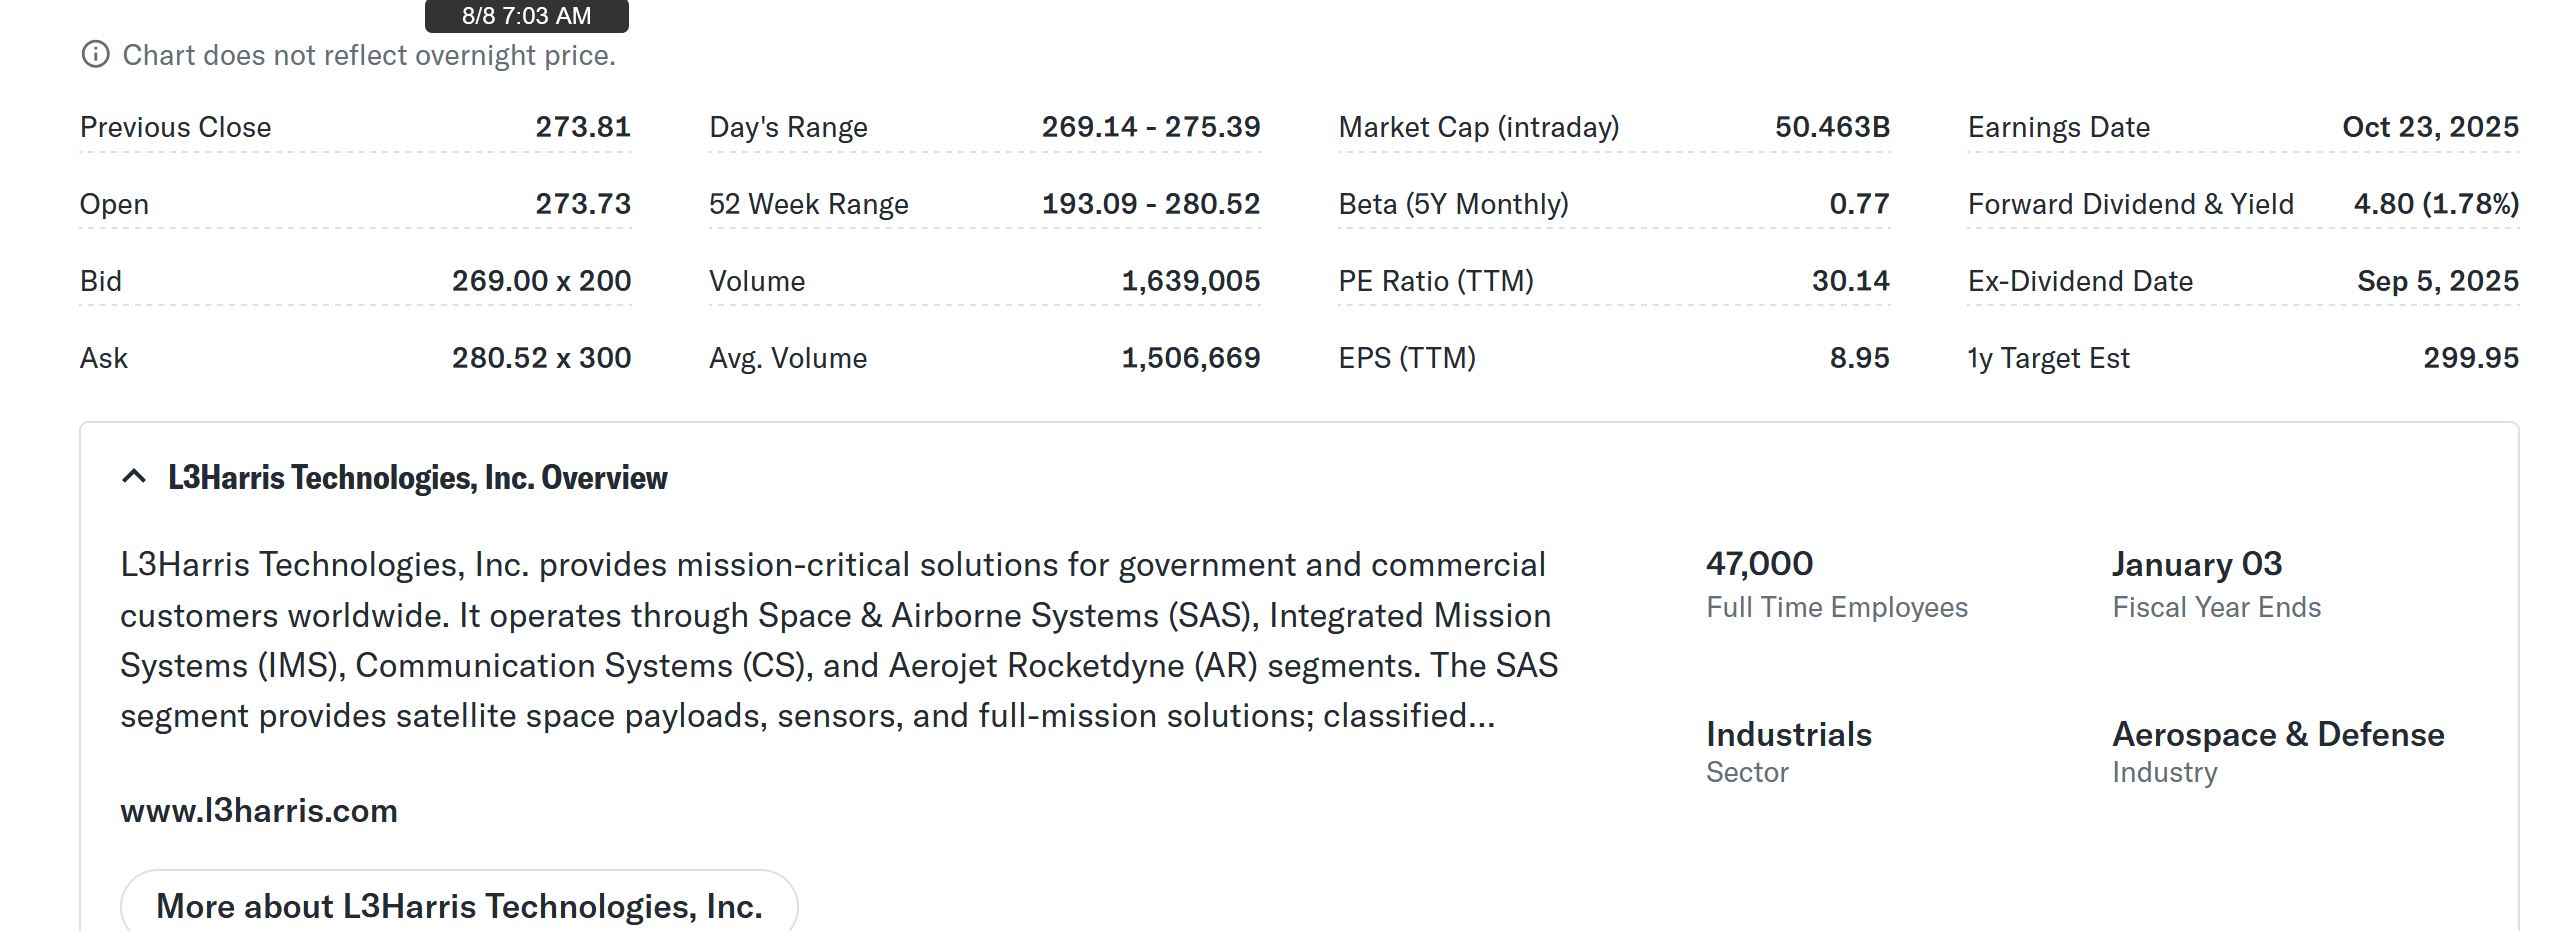This screenshot has height=931, width=2560.
Task: Click More about L3Harris Technologies, Inc. button
Action: 459,905
